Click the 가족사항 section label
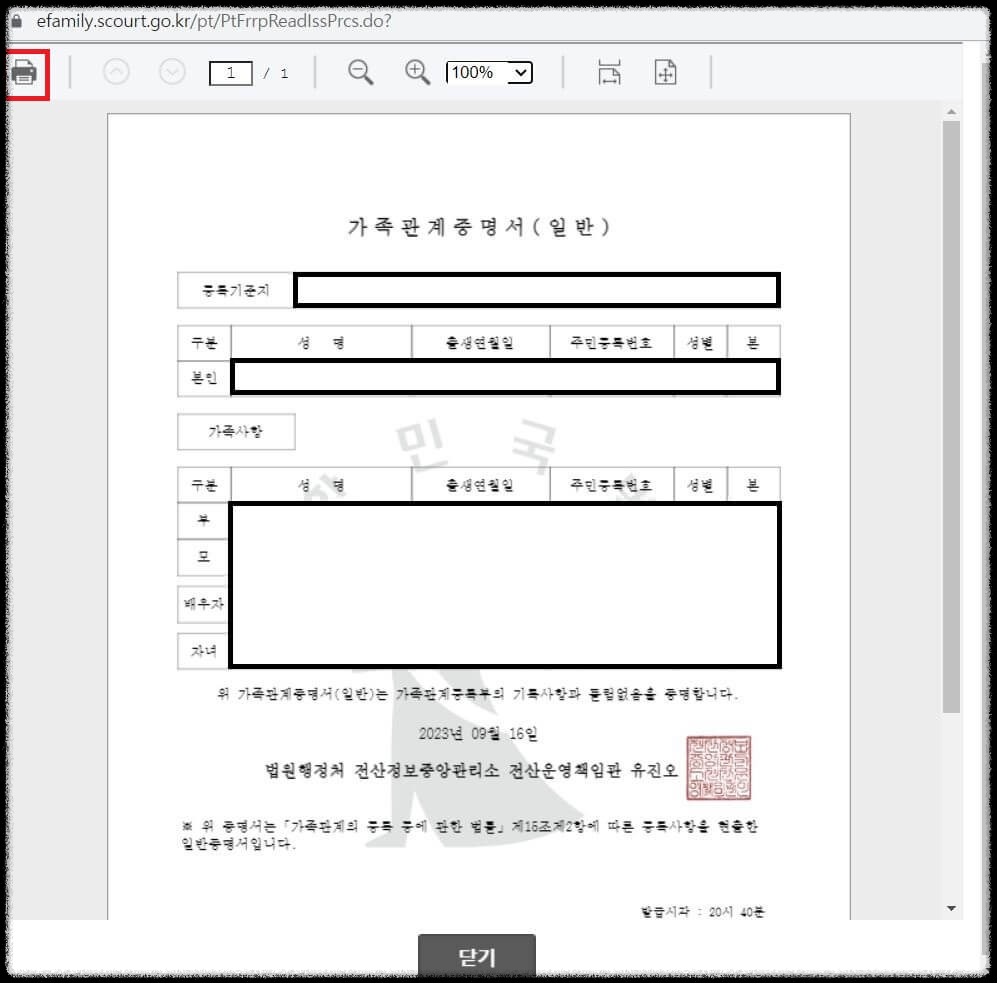997x983 pixels. tap(235, 431)
